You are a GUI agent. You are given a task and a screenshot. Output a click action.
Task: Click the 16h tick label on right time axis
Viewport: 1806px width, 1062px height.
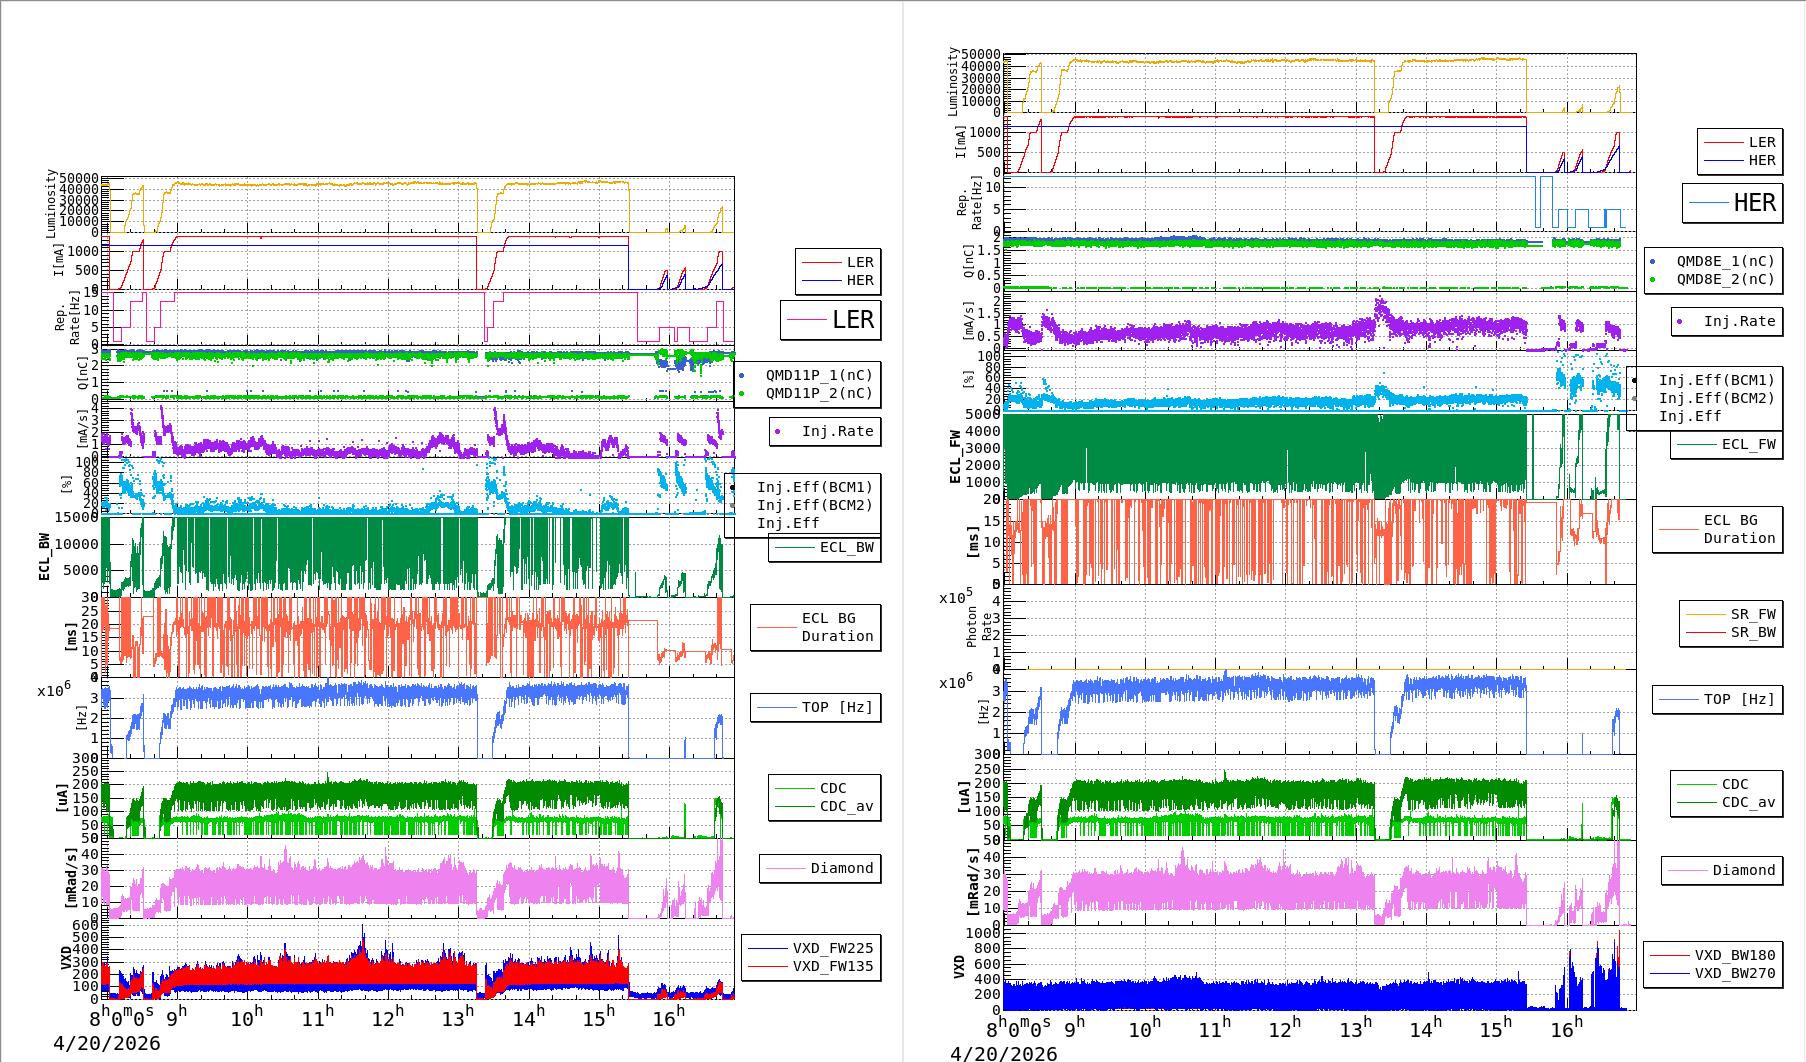coord(1567,1027)
